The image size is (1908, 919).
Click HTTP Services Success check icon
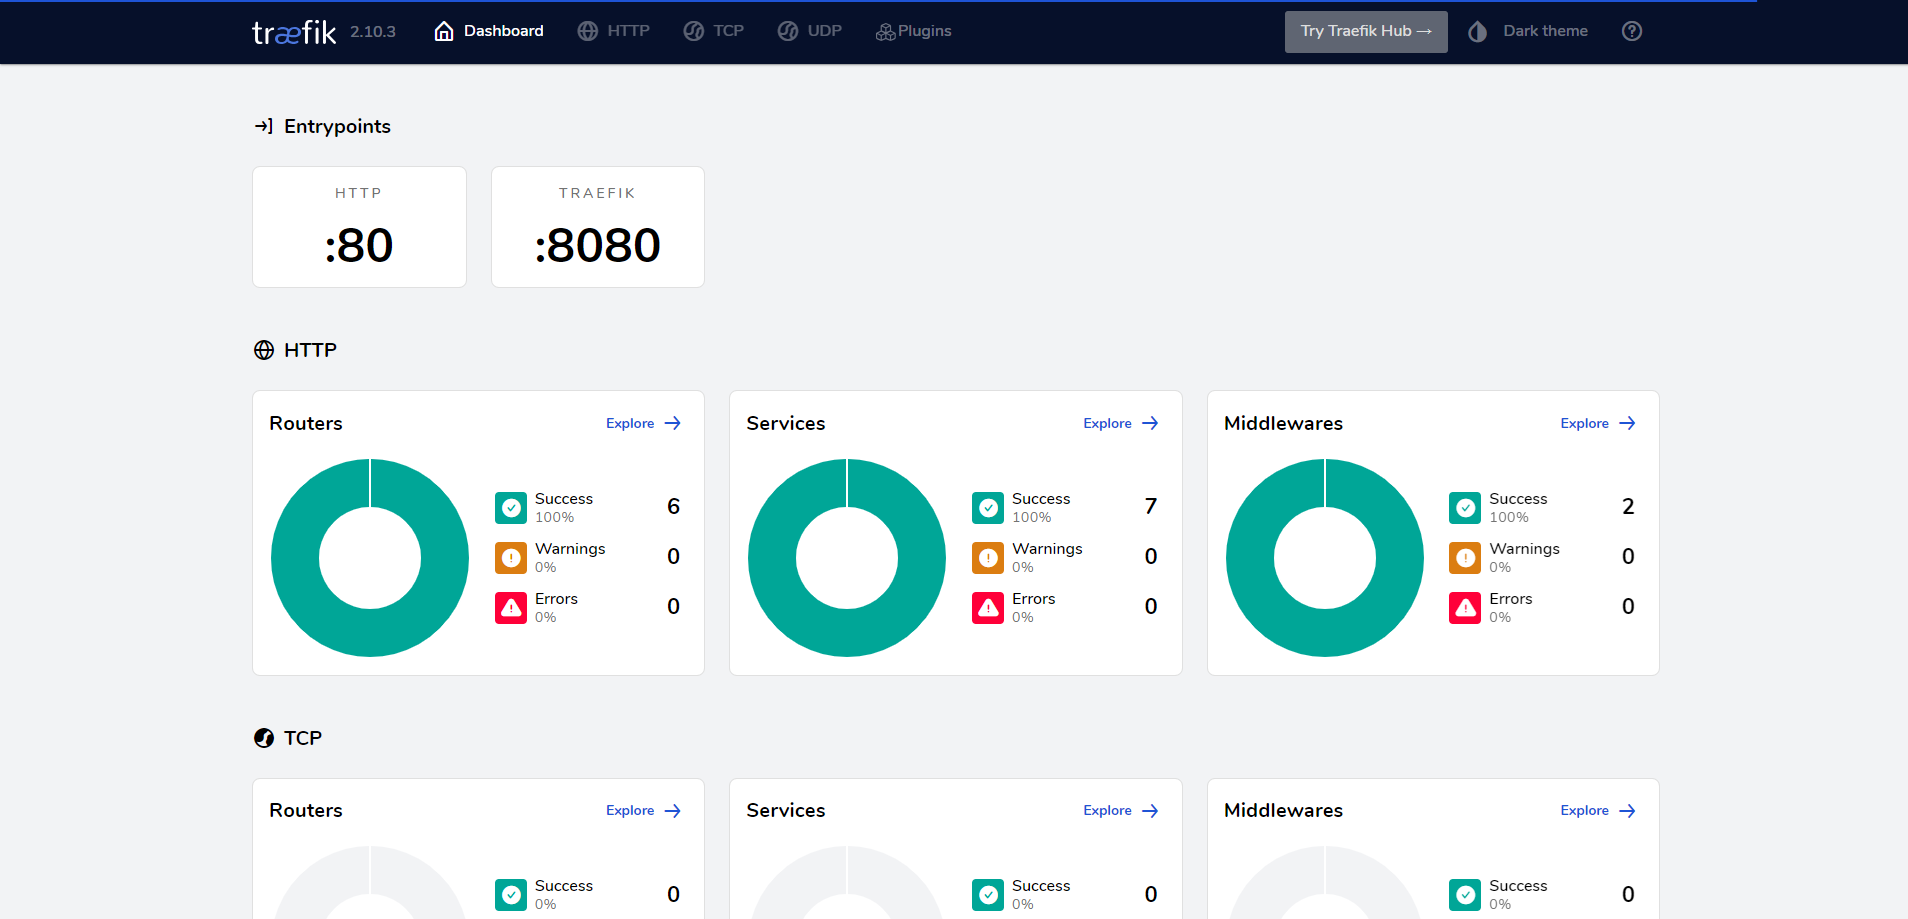(x=988, y=508)
